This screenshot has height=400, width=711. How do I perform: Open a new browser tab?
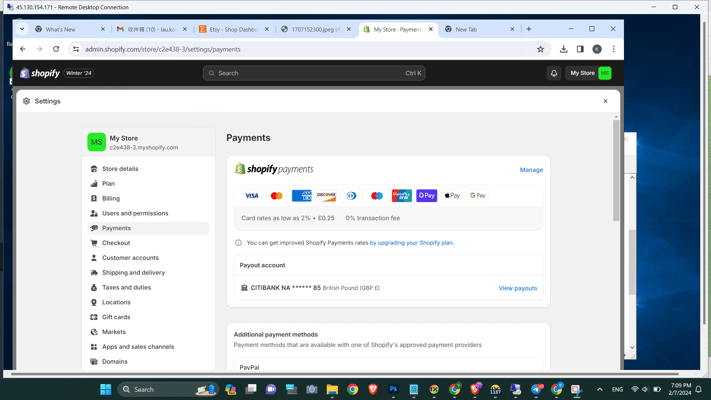529,29
